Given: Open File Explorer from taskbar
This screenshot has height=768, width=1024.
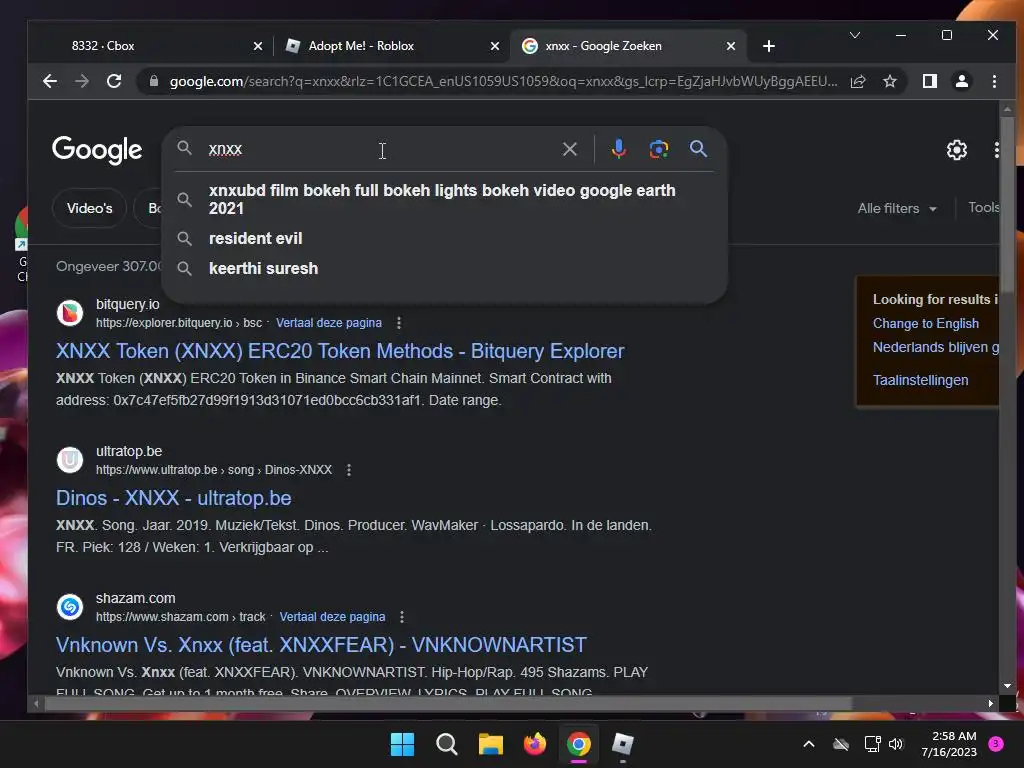Looking at the screenshot, I should 490,744.
